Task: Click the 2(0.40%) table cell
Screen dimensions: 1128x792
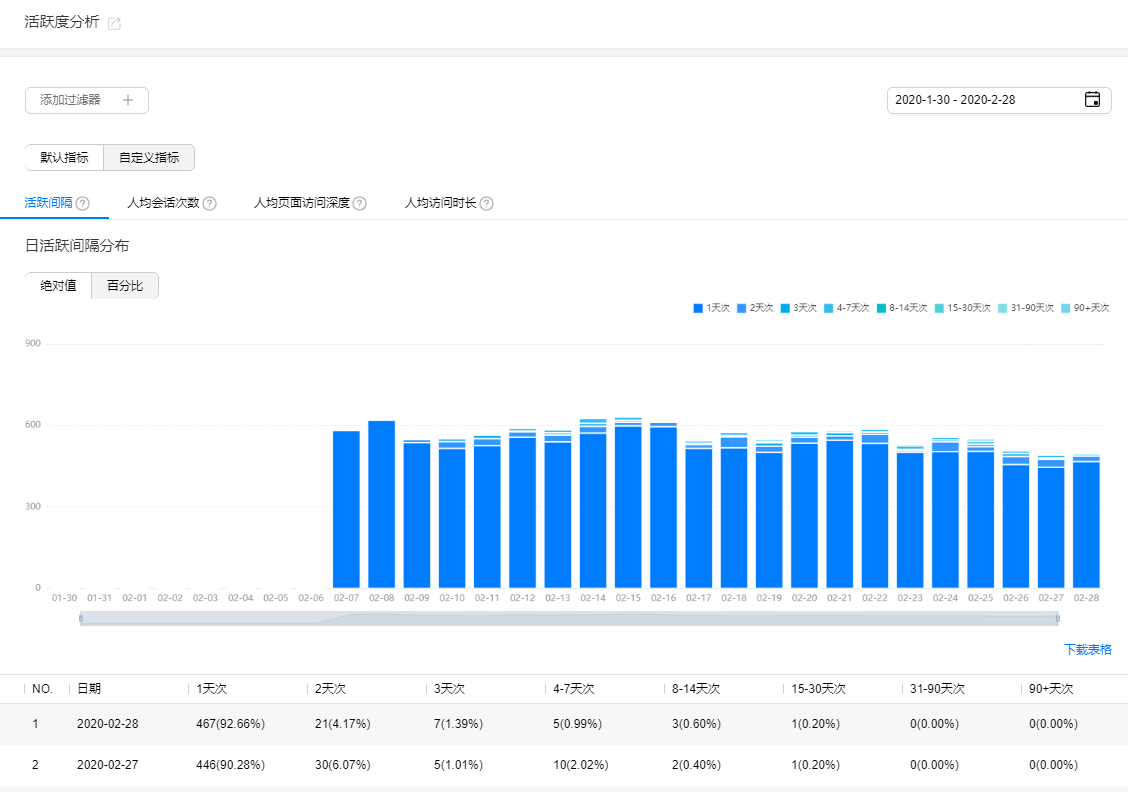Action: (x=696, y=765)
